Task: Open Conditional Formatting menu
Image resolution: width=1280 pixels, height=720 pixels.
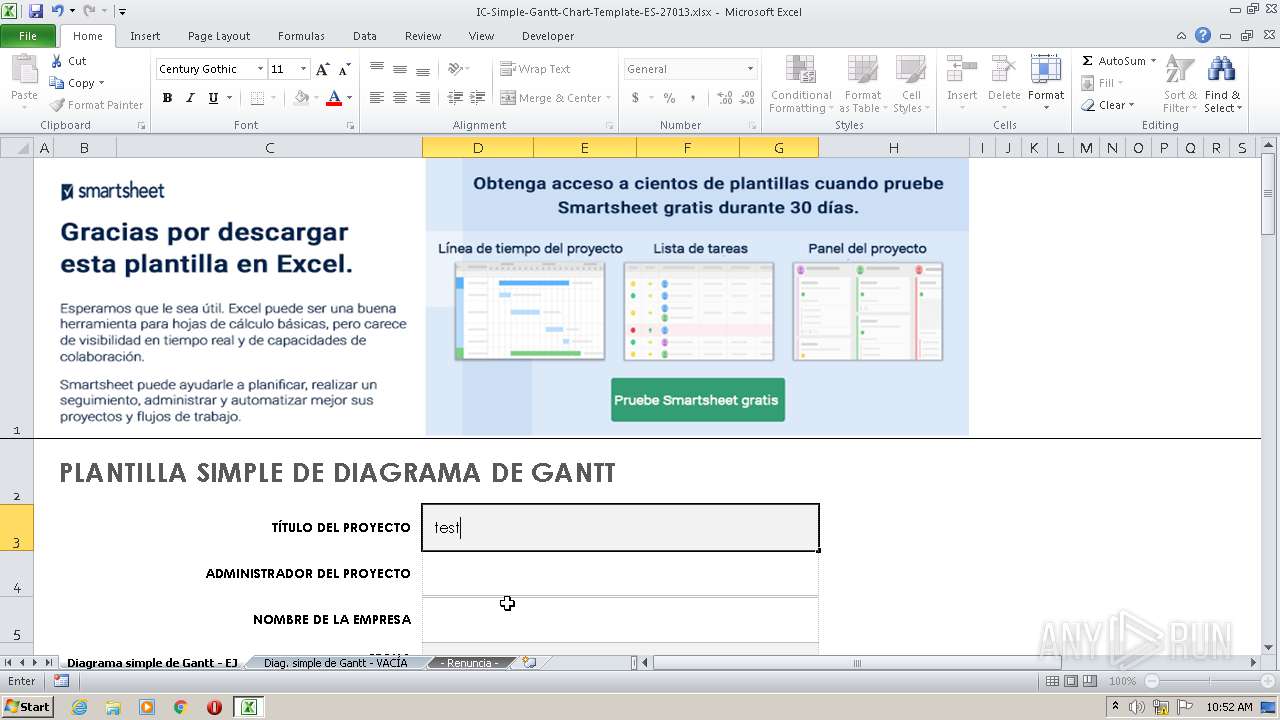Action: [800, 84]
